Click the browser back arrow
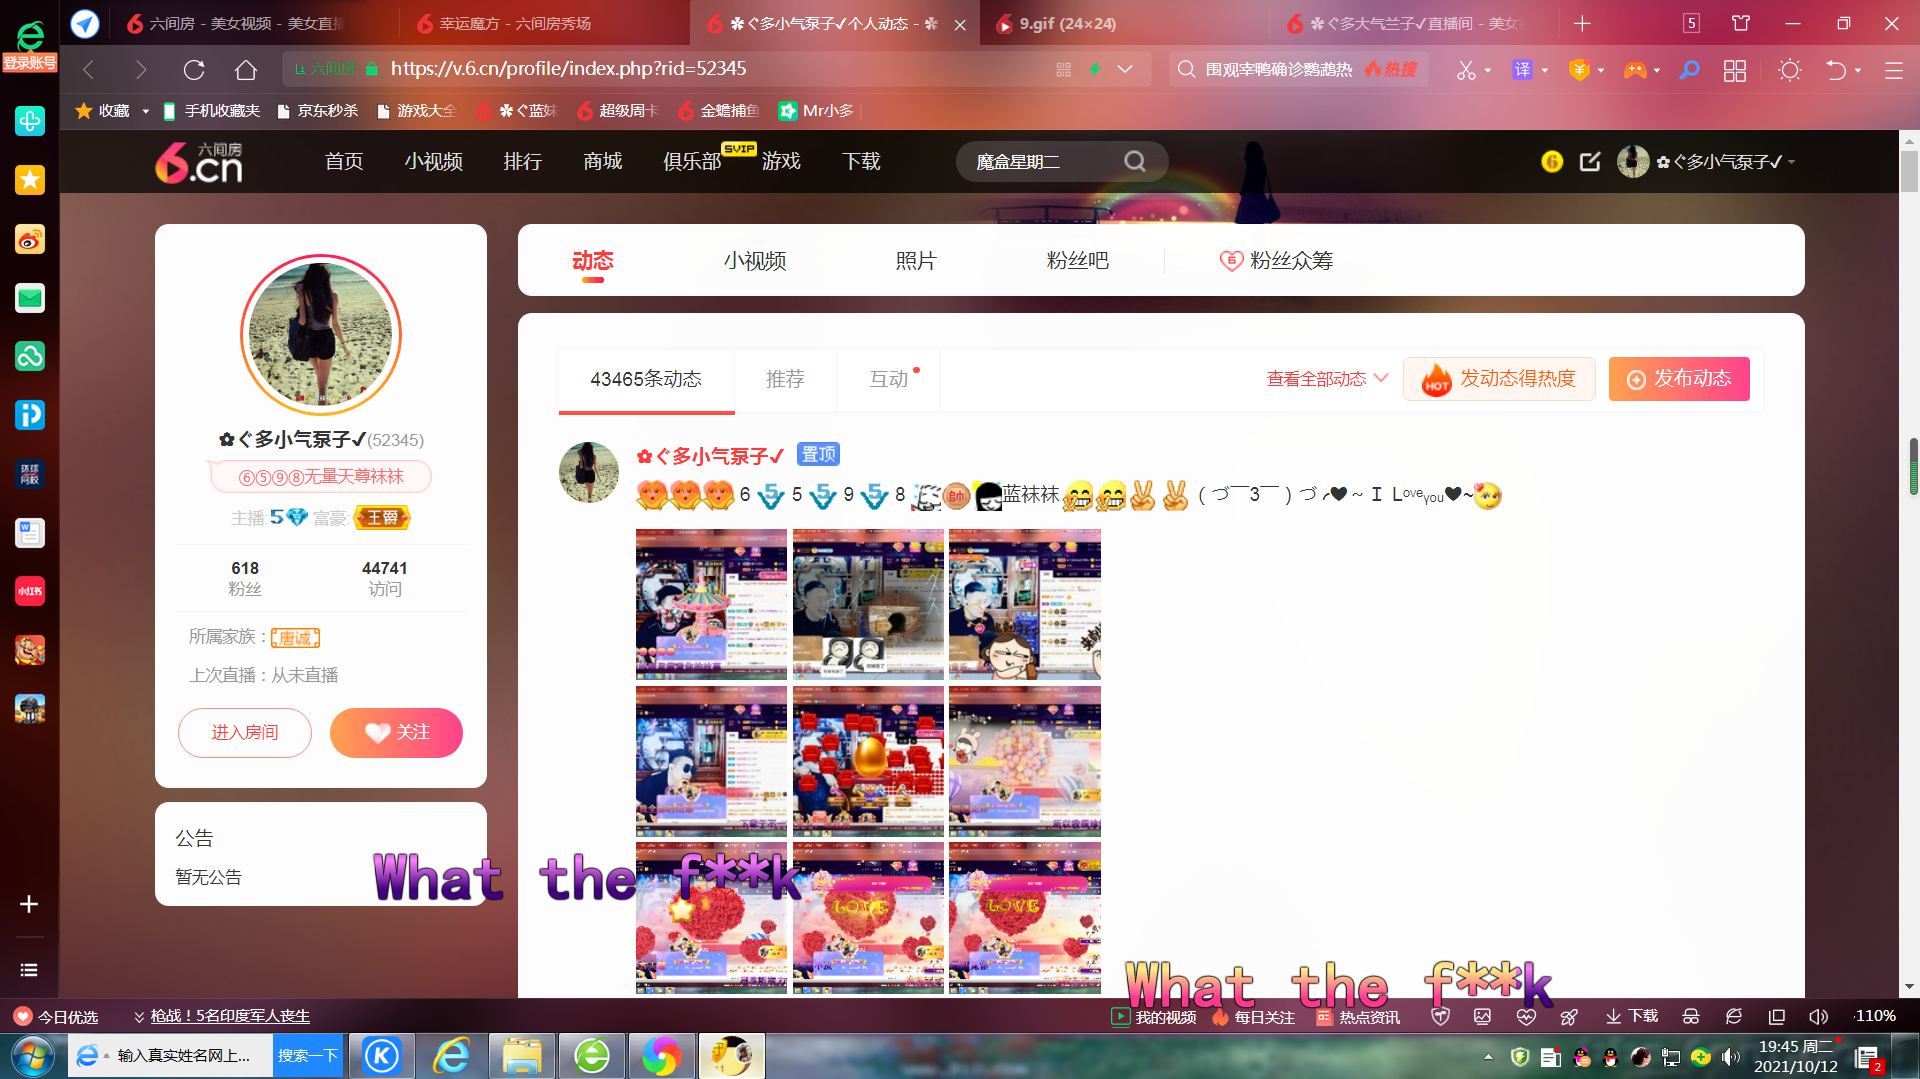 [x=89, y=69]
